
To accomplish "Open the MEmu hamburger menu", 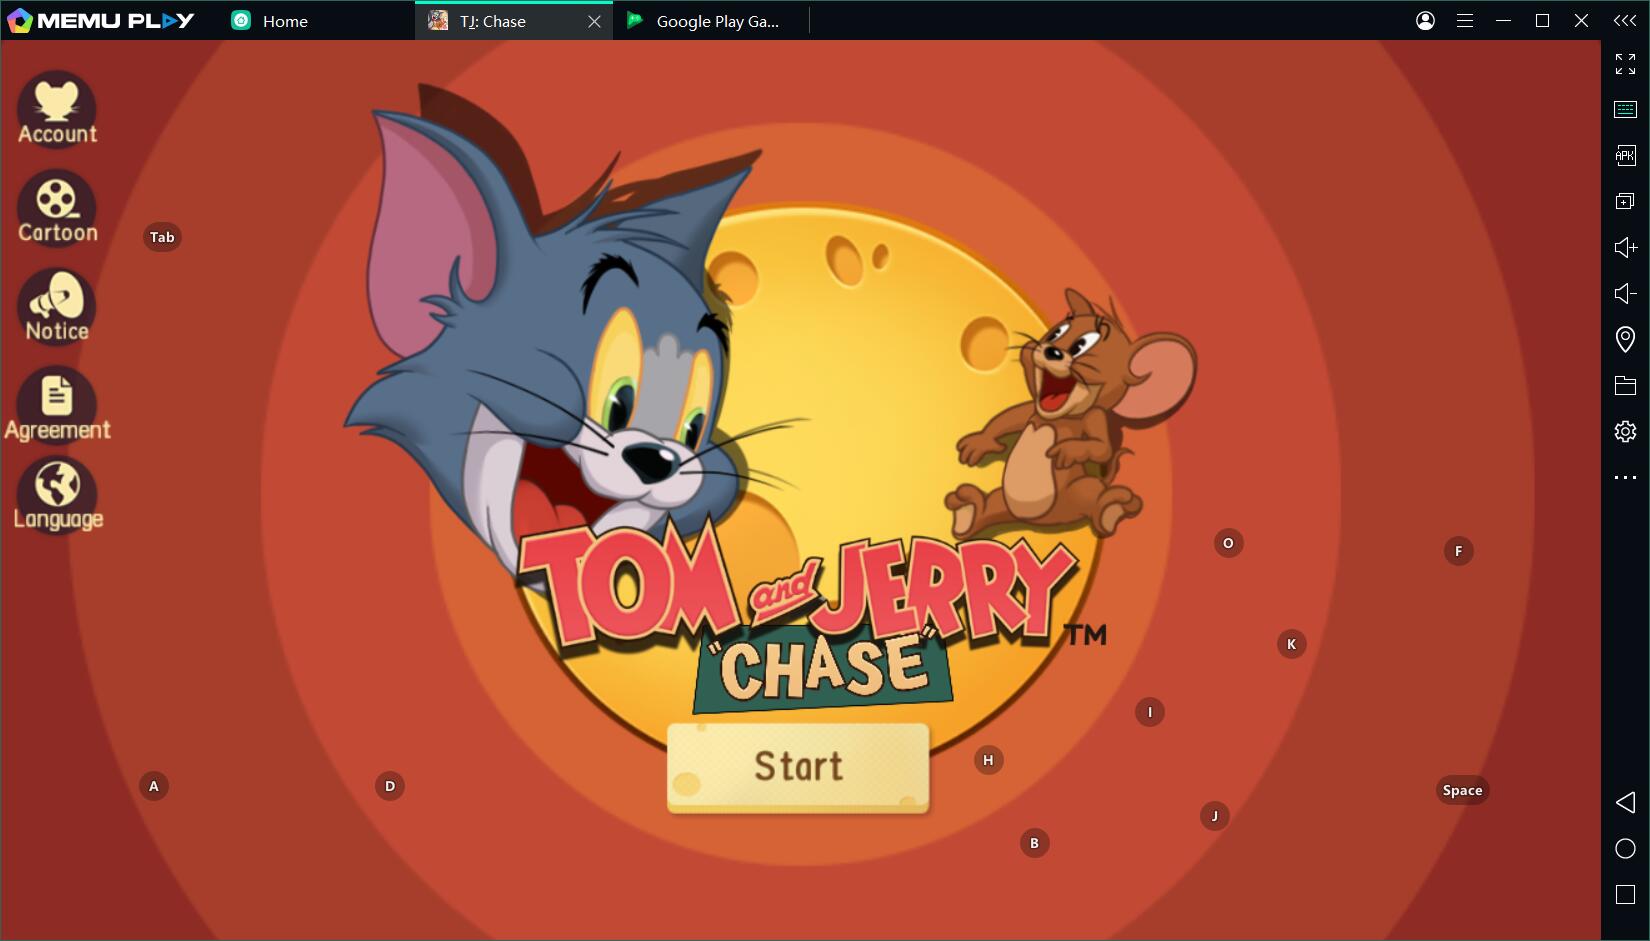I will [1465, 21].
